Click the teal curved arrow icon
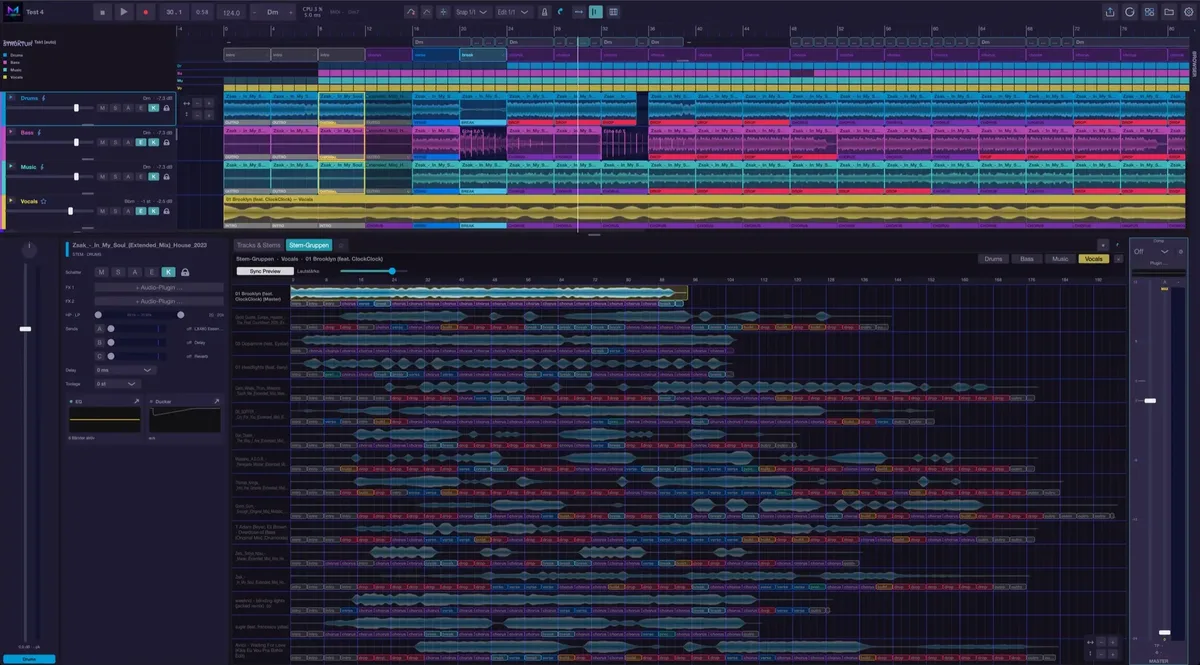The image size is (1200, 665). click(x=560, y=12)
